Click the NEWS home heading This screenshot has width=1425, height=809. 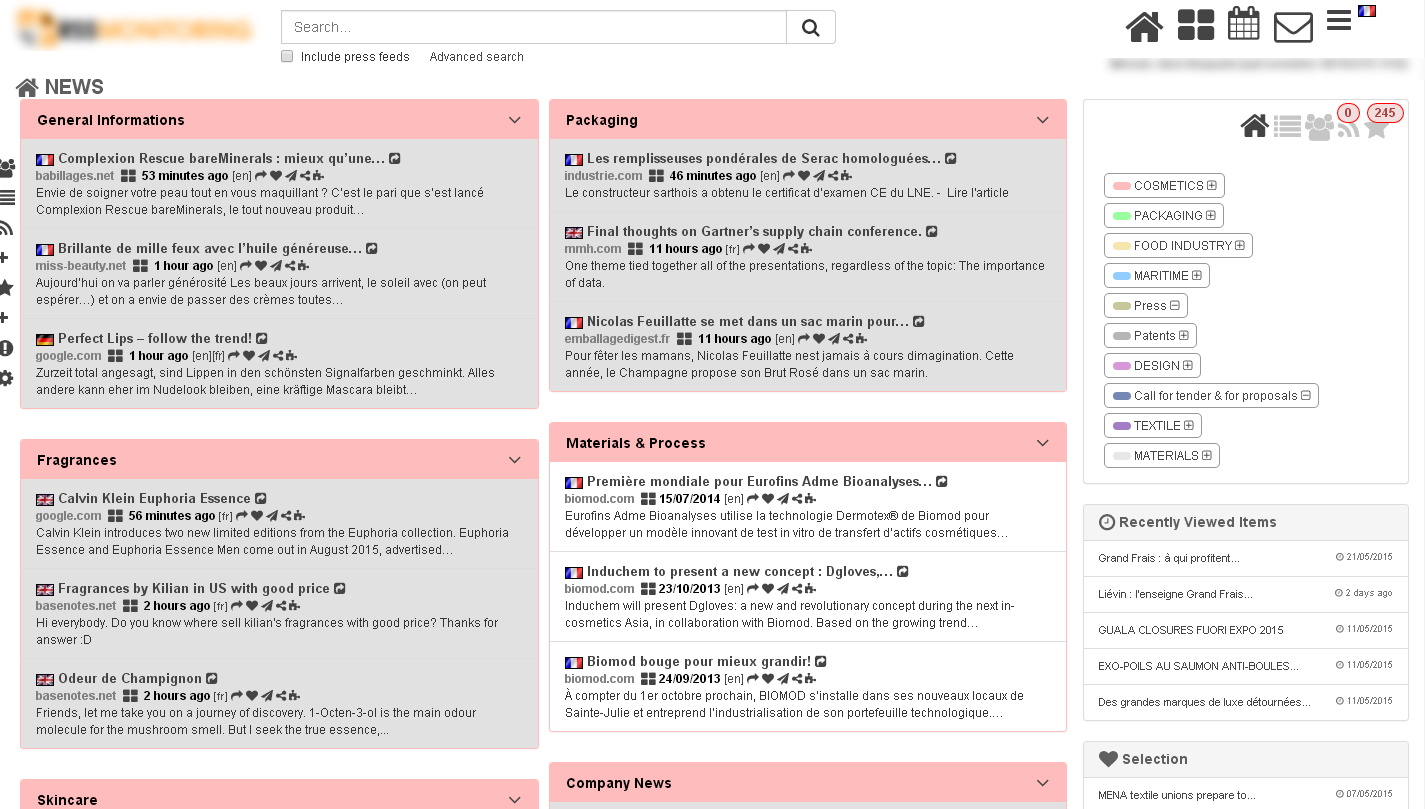(60, 87)
